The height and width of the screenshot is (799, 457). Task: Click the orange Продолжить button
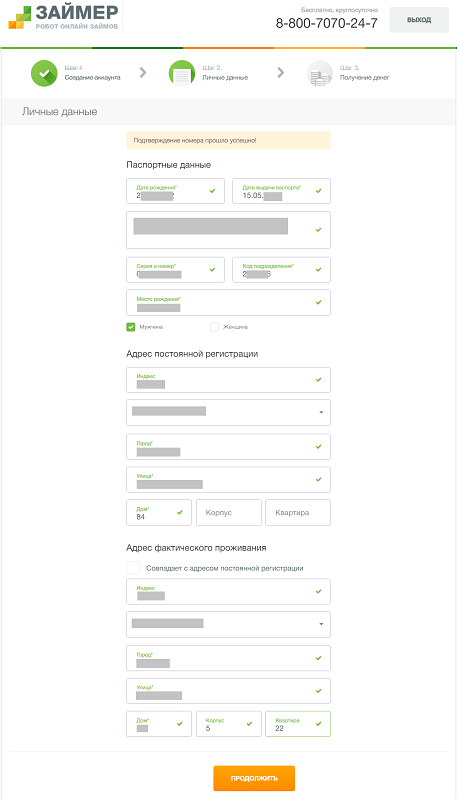click(x=254, y=778)
